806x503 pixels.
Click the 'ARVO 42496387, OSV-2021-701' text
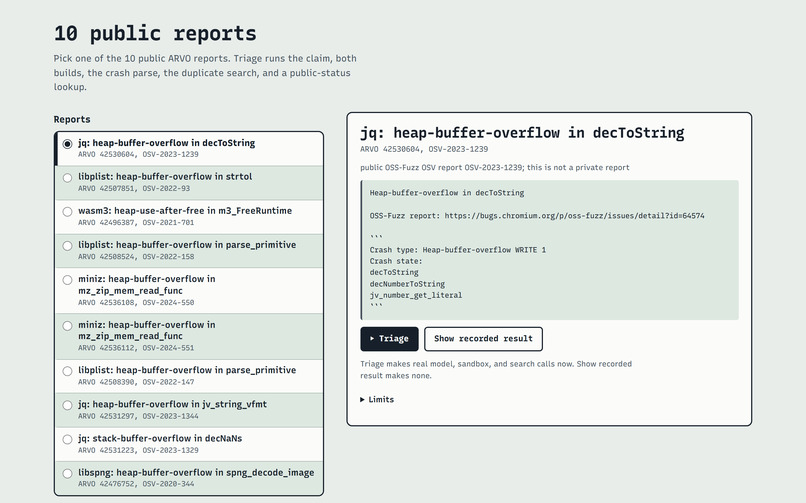[136, 222]
